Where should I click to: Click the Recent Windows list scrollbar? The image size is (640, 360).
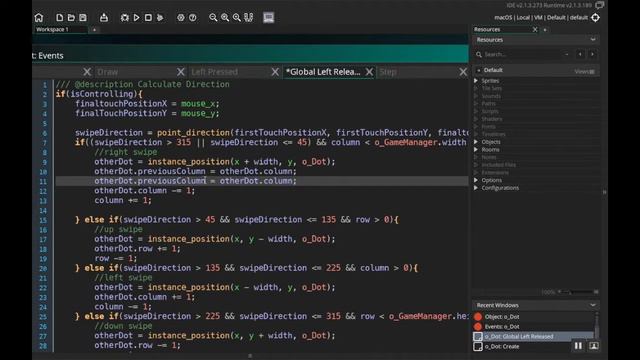(x=597, y=327)
